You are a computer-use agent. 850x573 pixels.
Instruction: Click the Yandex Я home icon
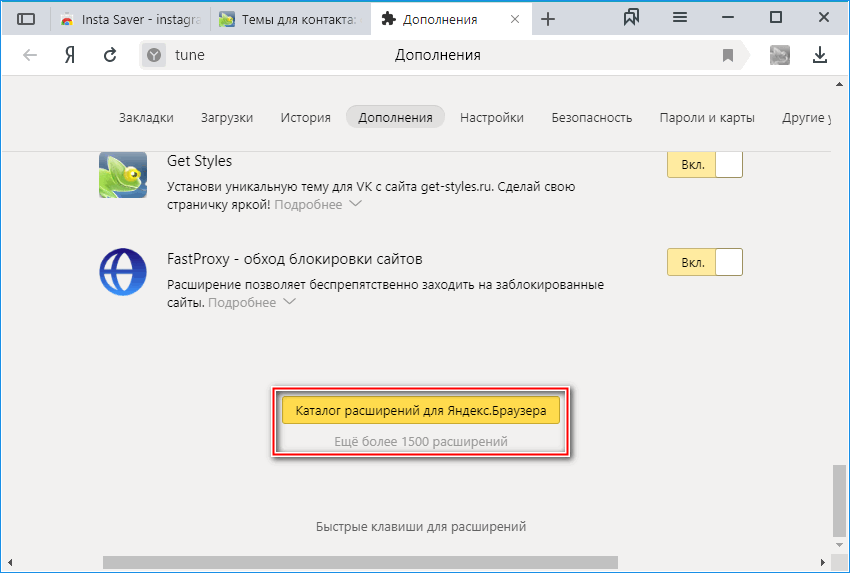[x=70, y=55]
